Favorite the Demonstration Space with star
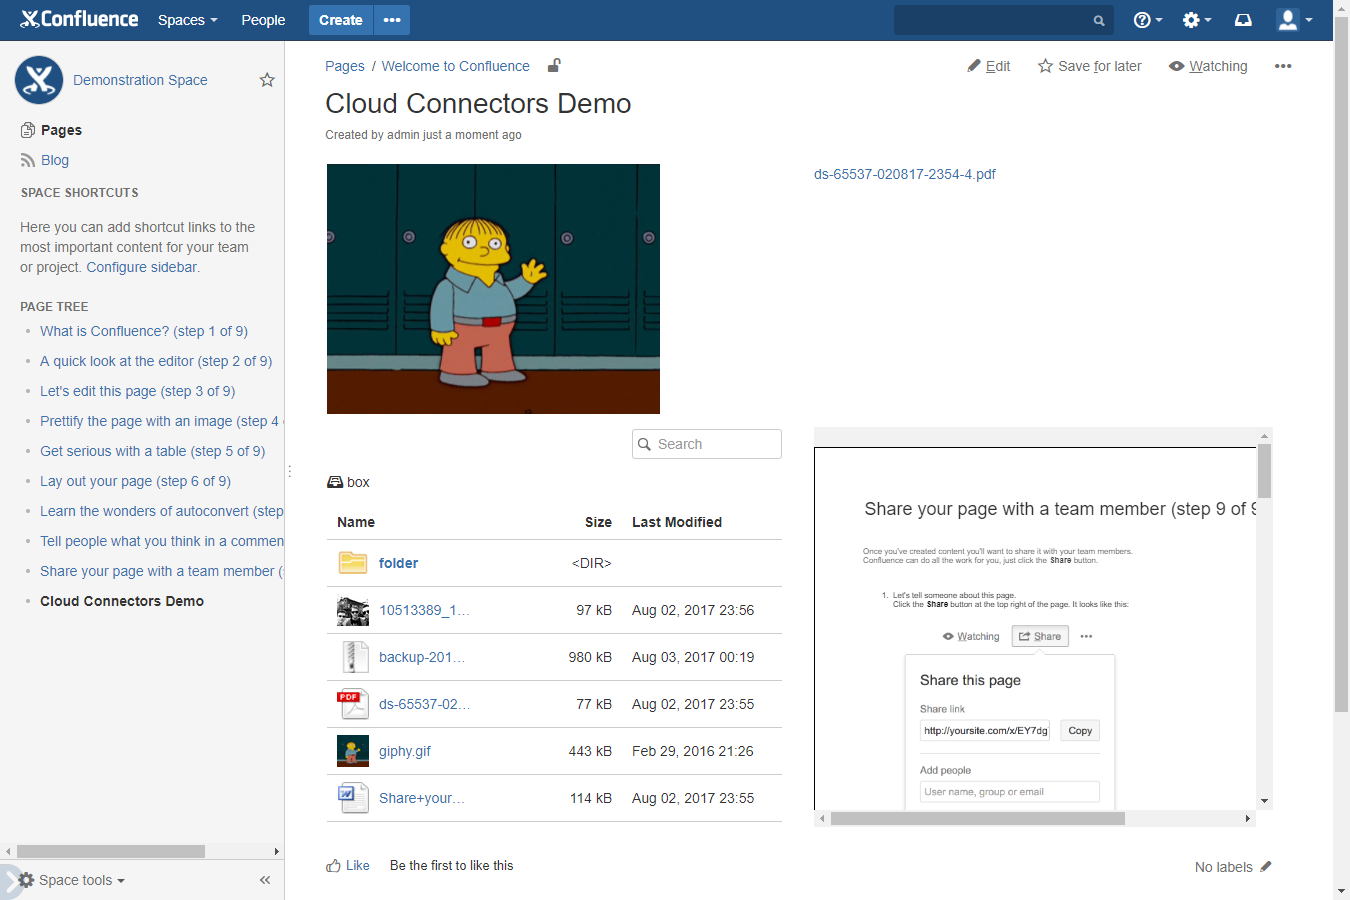This screenshot has height=900, width=1350. [x=267, y=80]
